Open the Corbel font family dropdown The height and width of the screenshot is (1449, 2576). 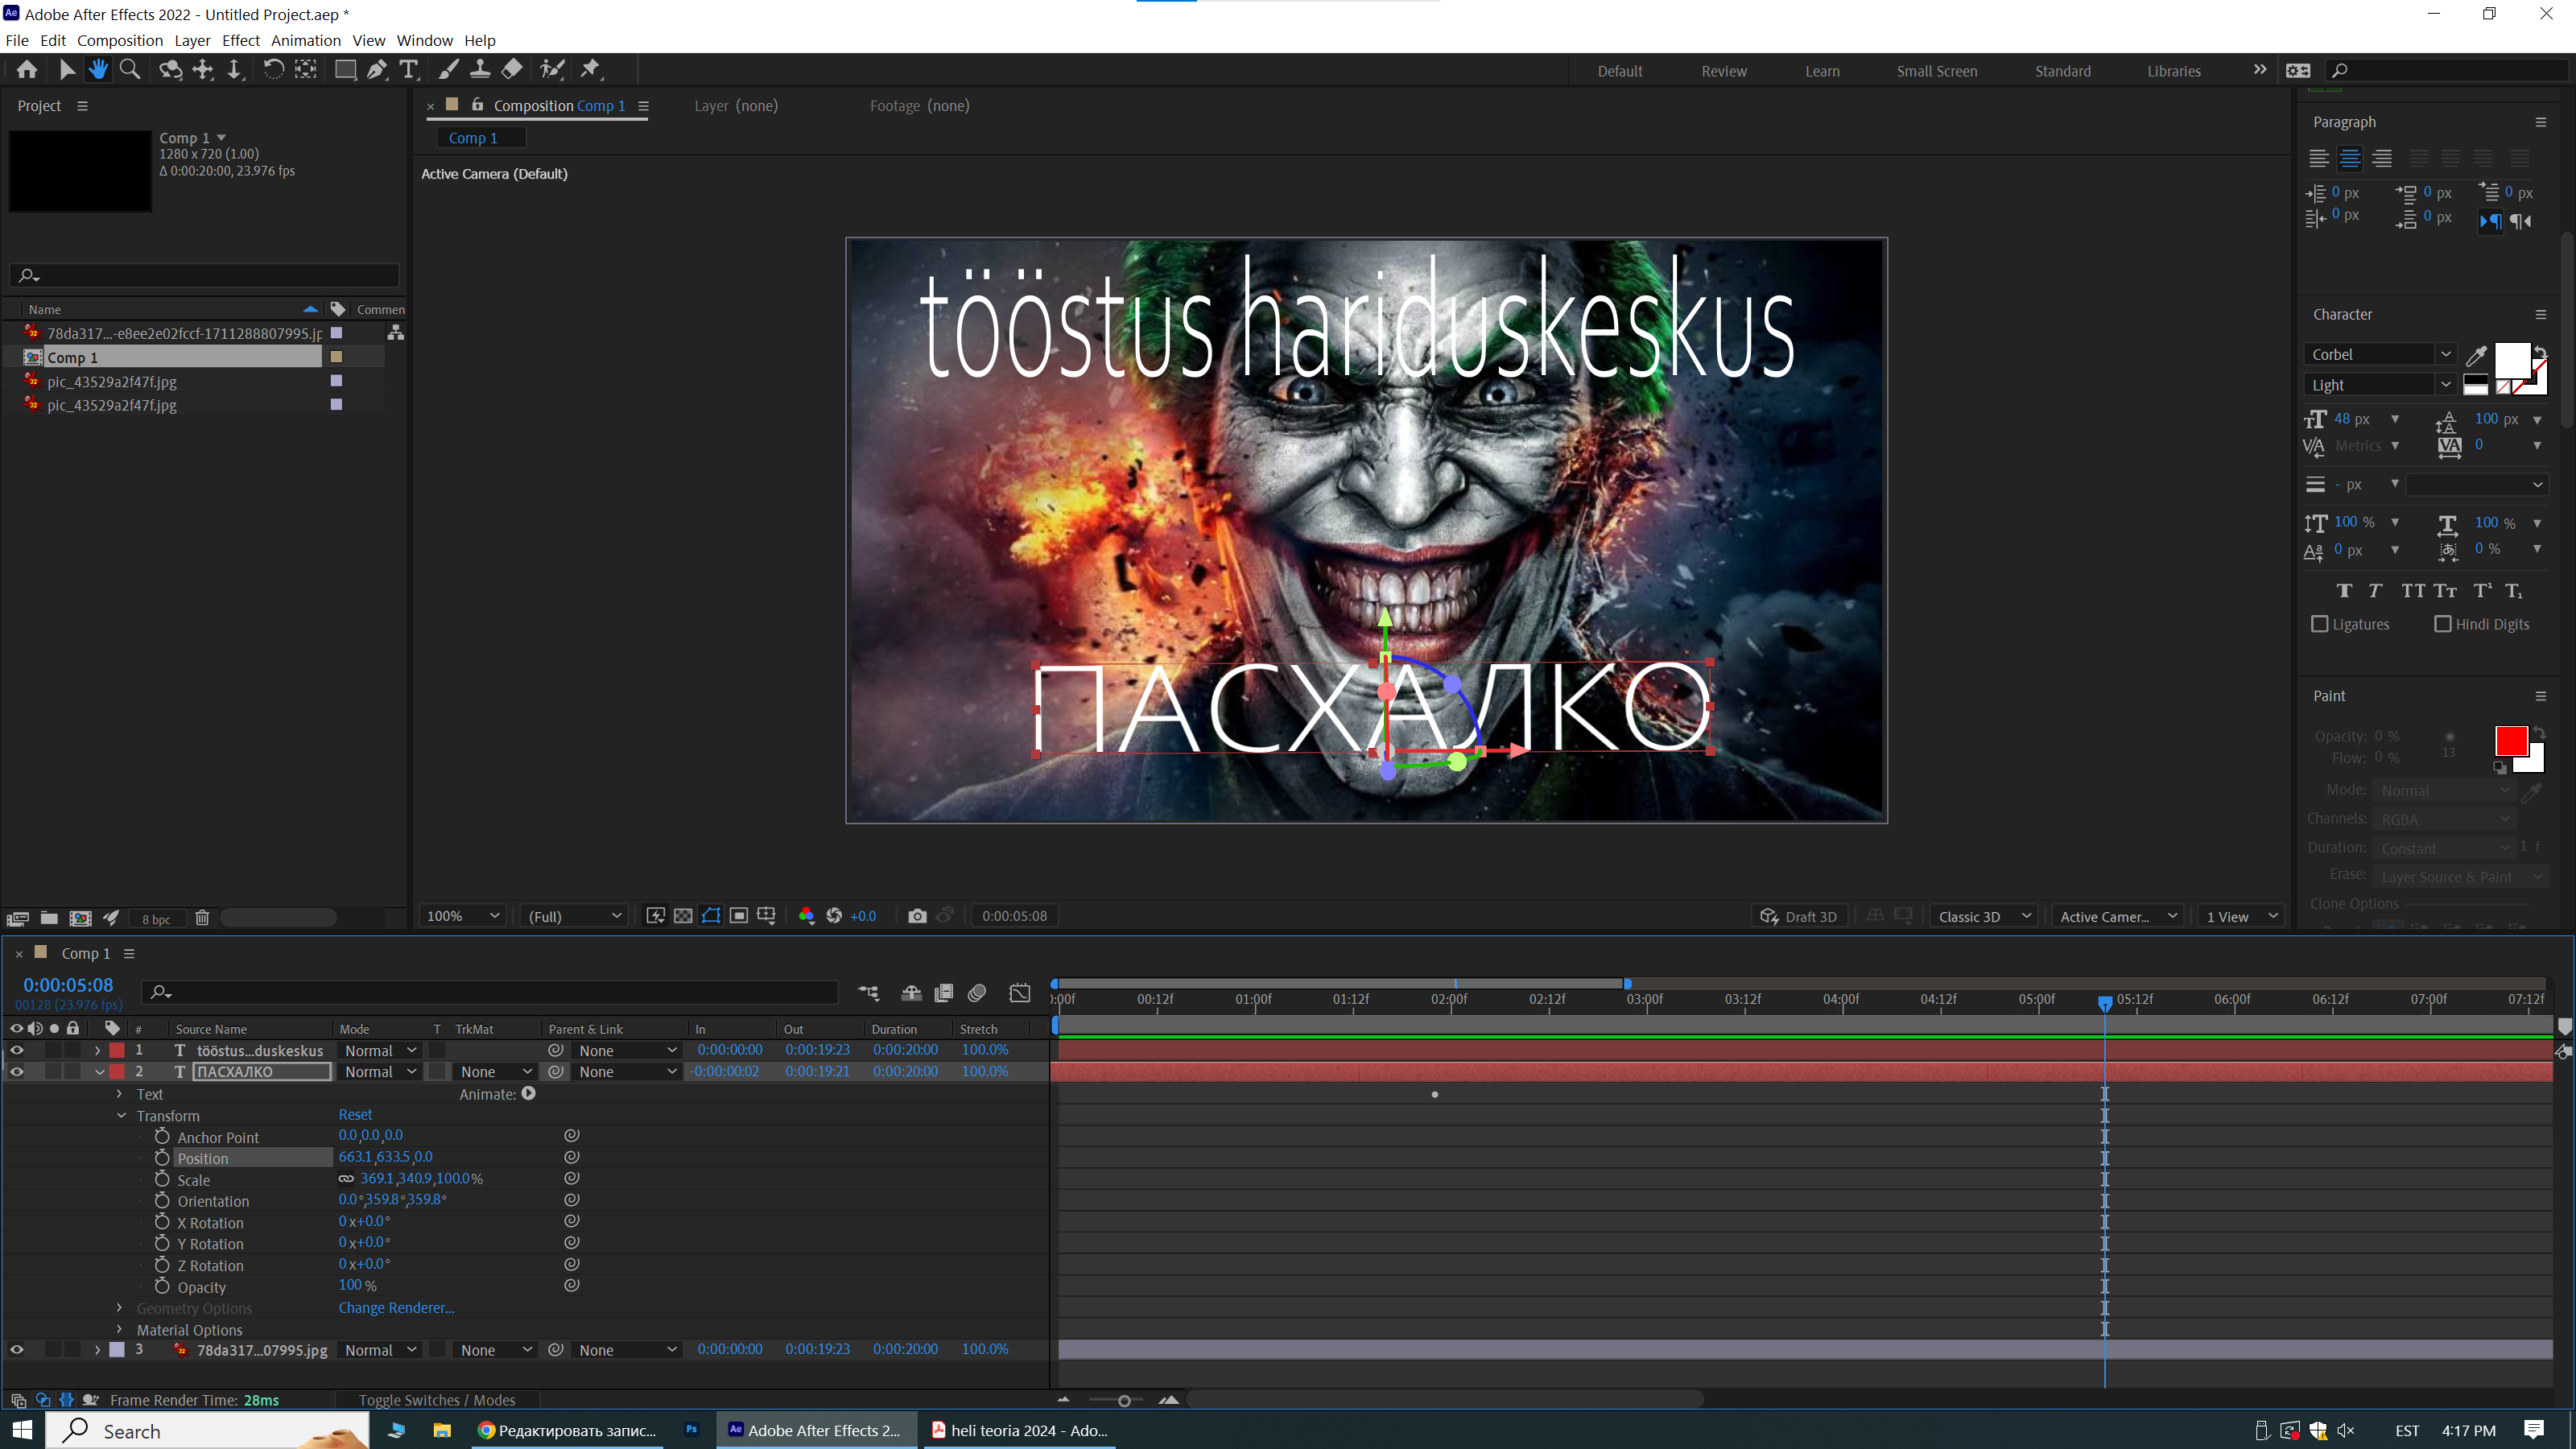click(x=2445, y=354)
